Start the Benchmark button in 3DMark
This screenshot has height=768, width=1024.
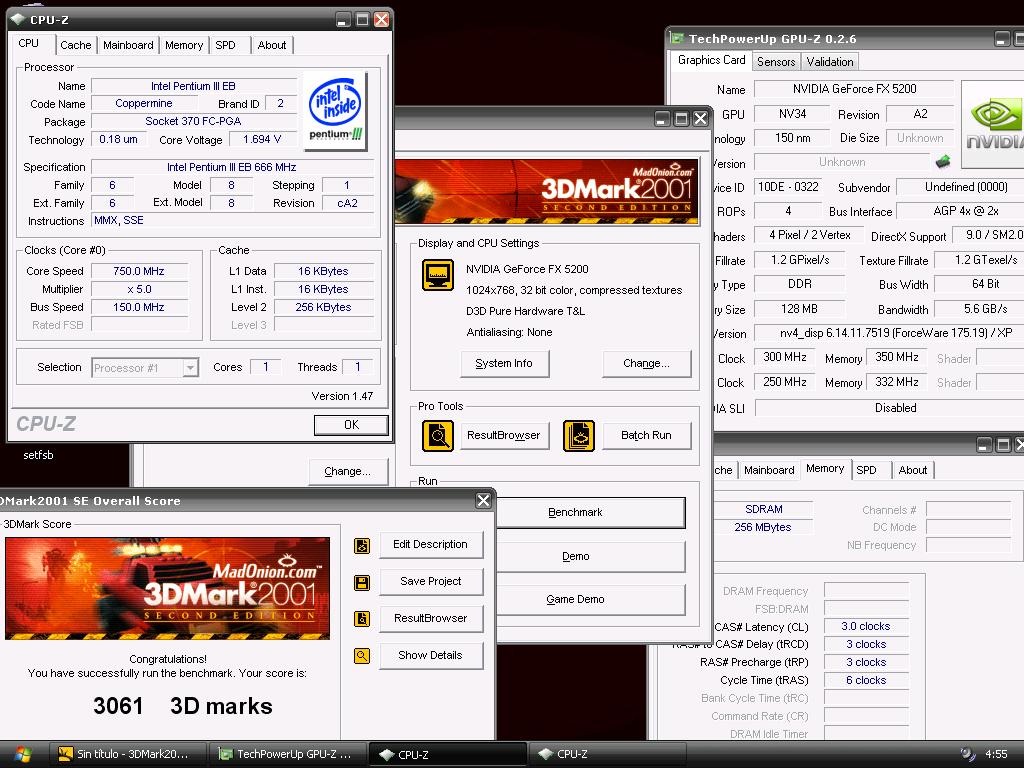(x=590, y=513)
